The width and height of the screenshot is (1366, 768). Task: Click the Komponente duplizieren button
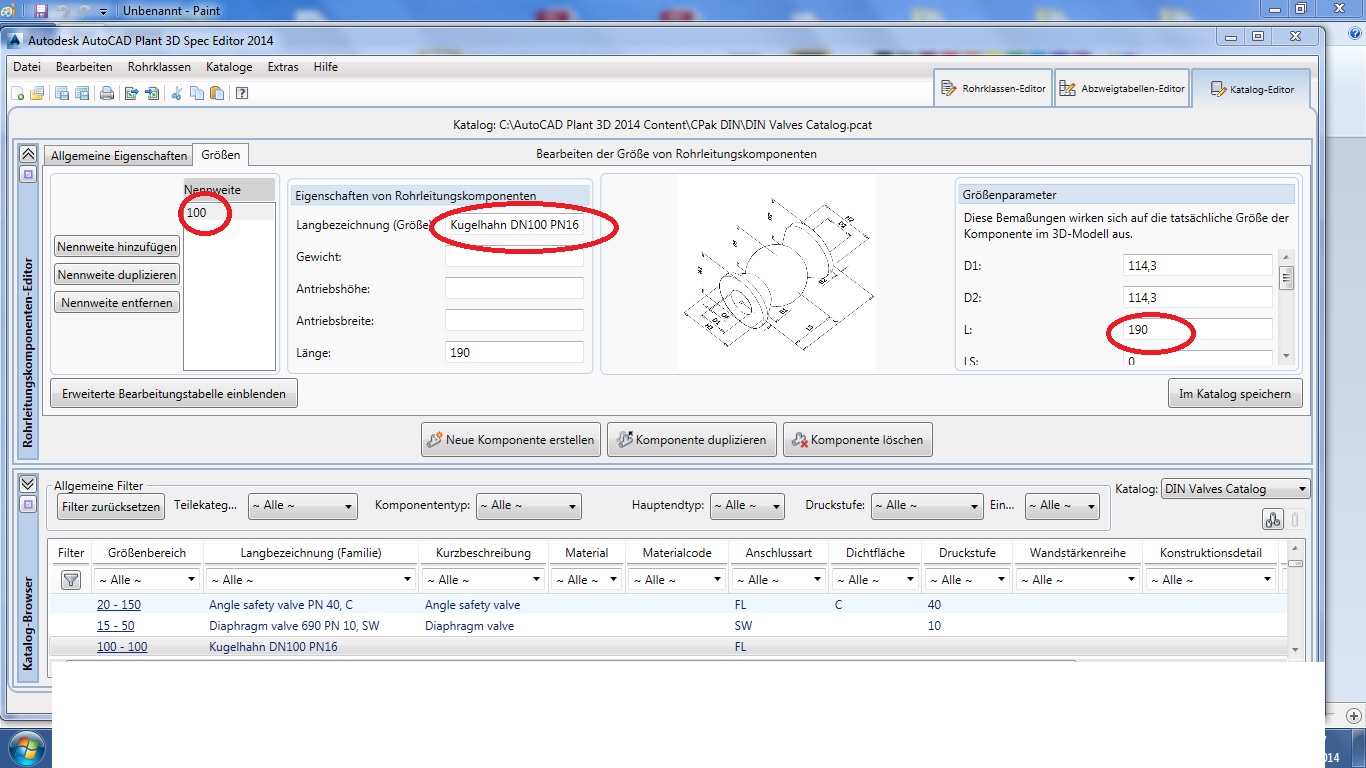[x=692, y=440]
